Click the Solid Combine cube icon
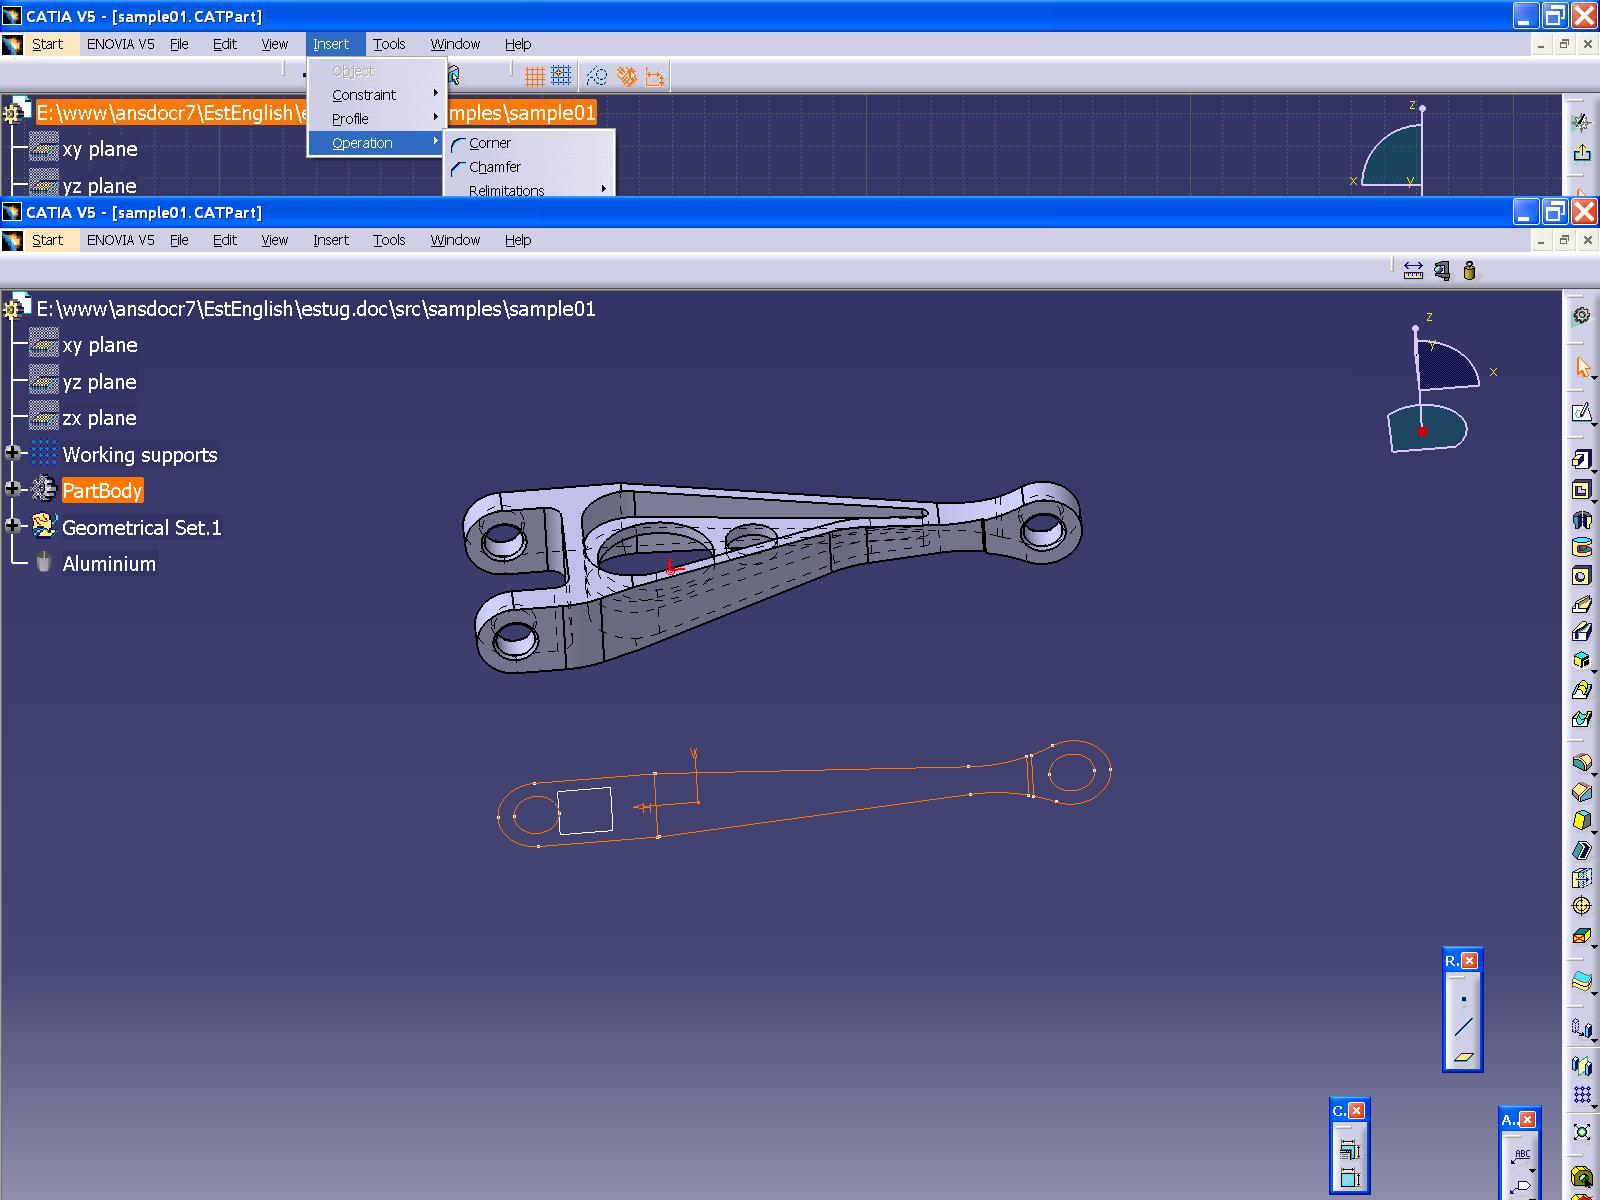Viewport: 1600px width, 1200px height. tap(1581, 660)
